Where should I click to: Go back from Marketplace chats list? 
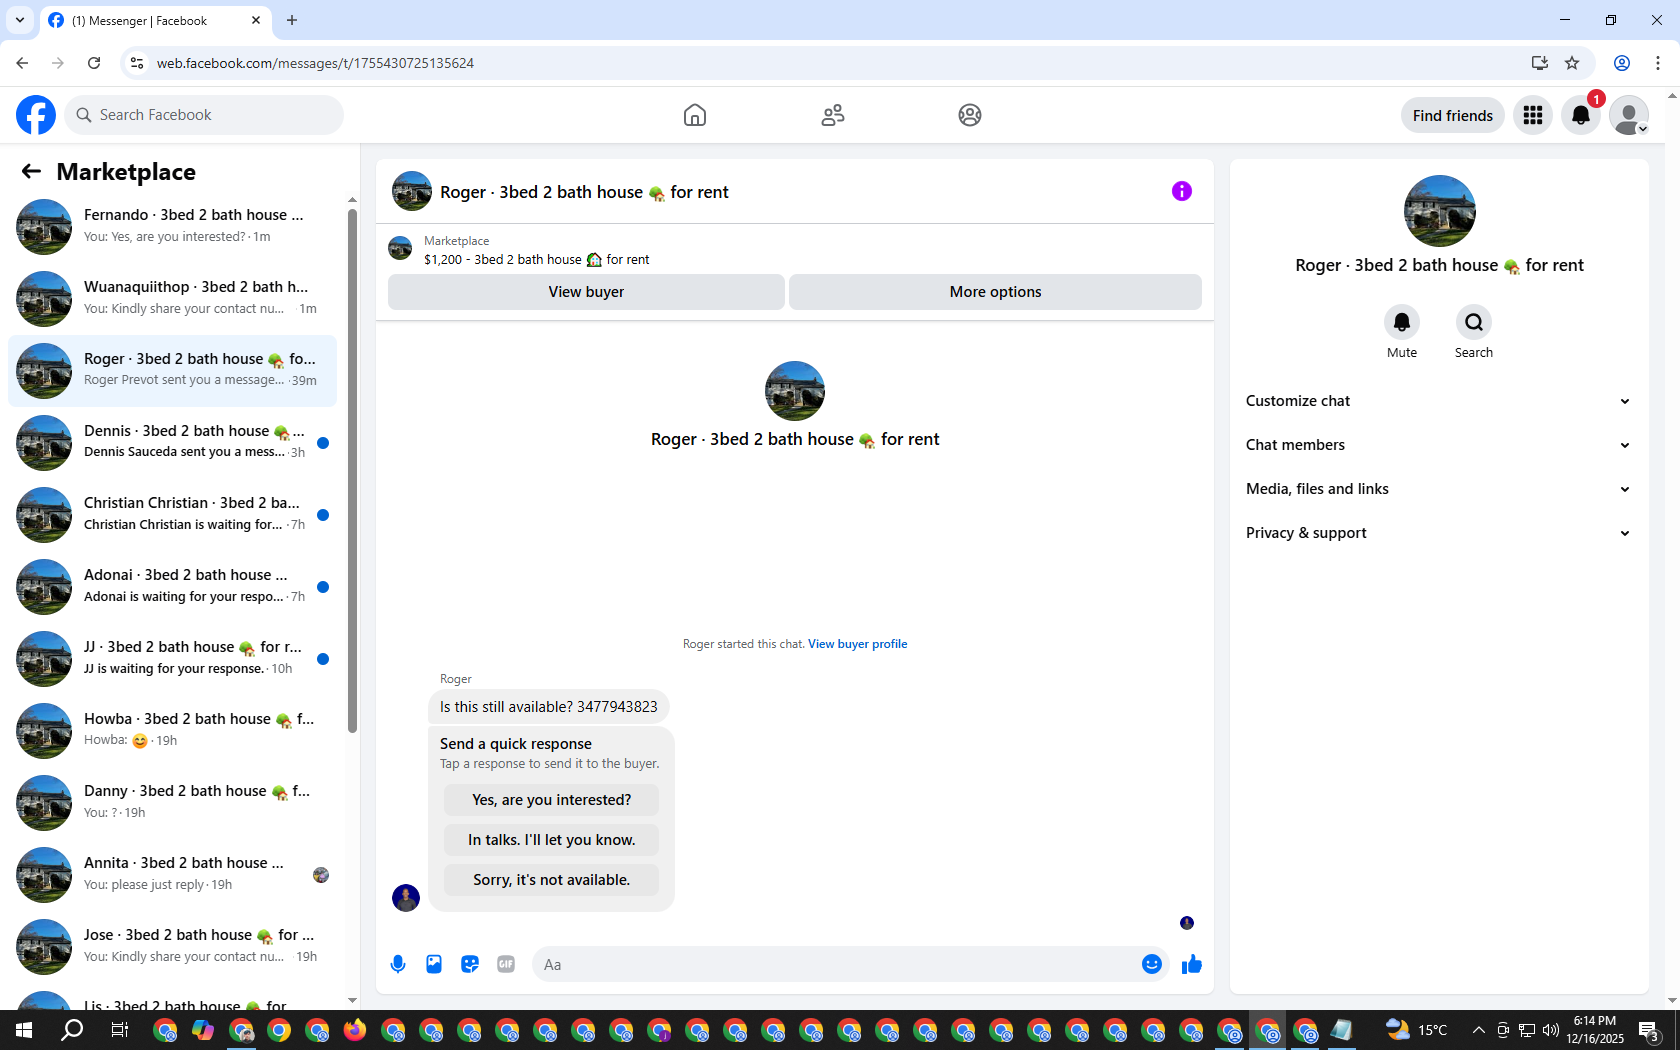31,171
